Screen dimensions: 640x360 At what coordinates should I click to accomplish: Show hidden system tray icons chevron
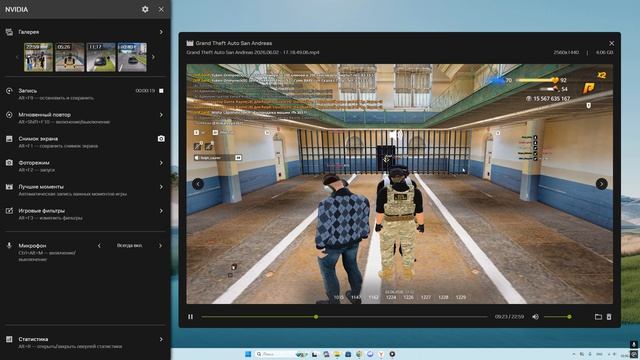point(574,354)
